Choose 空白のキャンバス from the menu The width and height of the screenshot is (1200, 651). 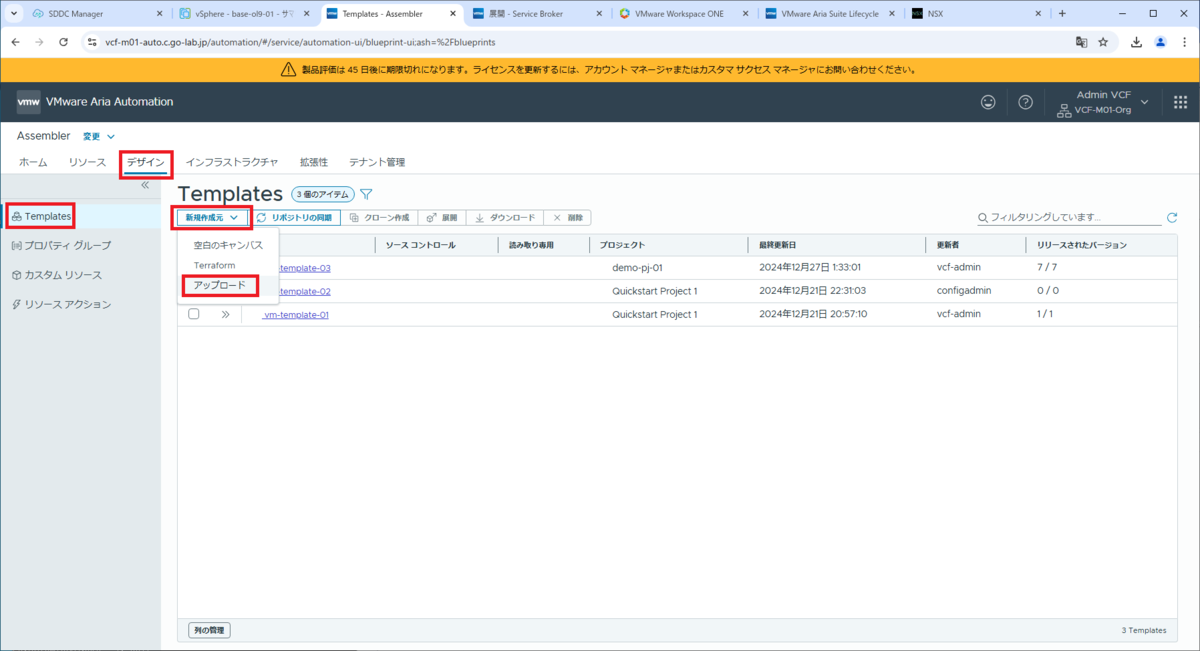pos(228,245)
